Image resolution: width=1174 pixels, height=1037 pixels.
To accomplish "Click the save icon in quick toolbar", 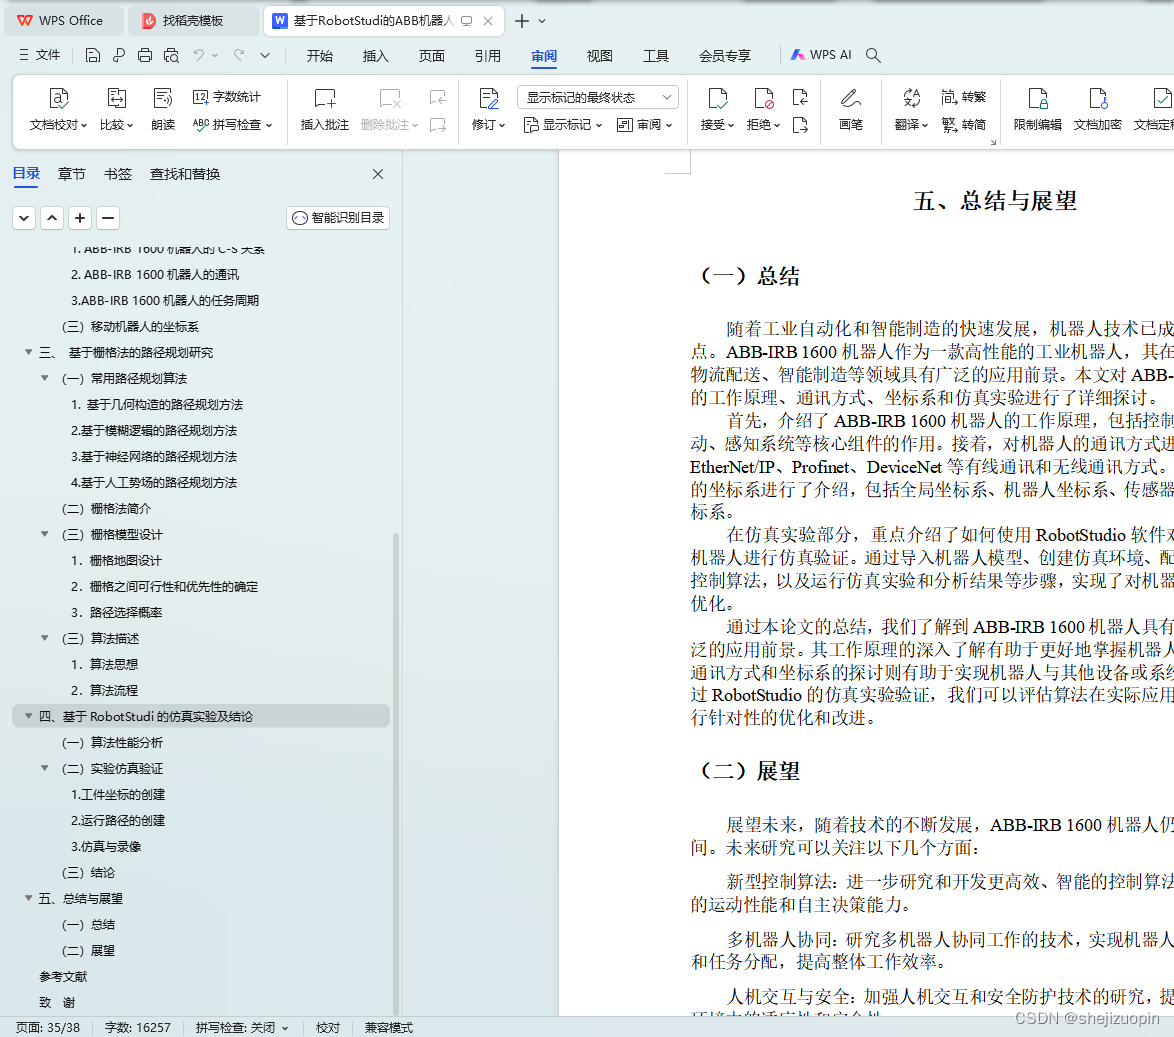I will (x=92, y=55).
